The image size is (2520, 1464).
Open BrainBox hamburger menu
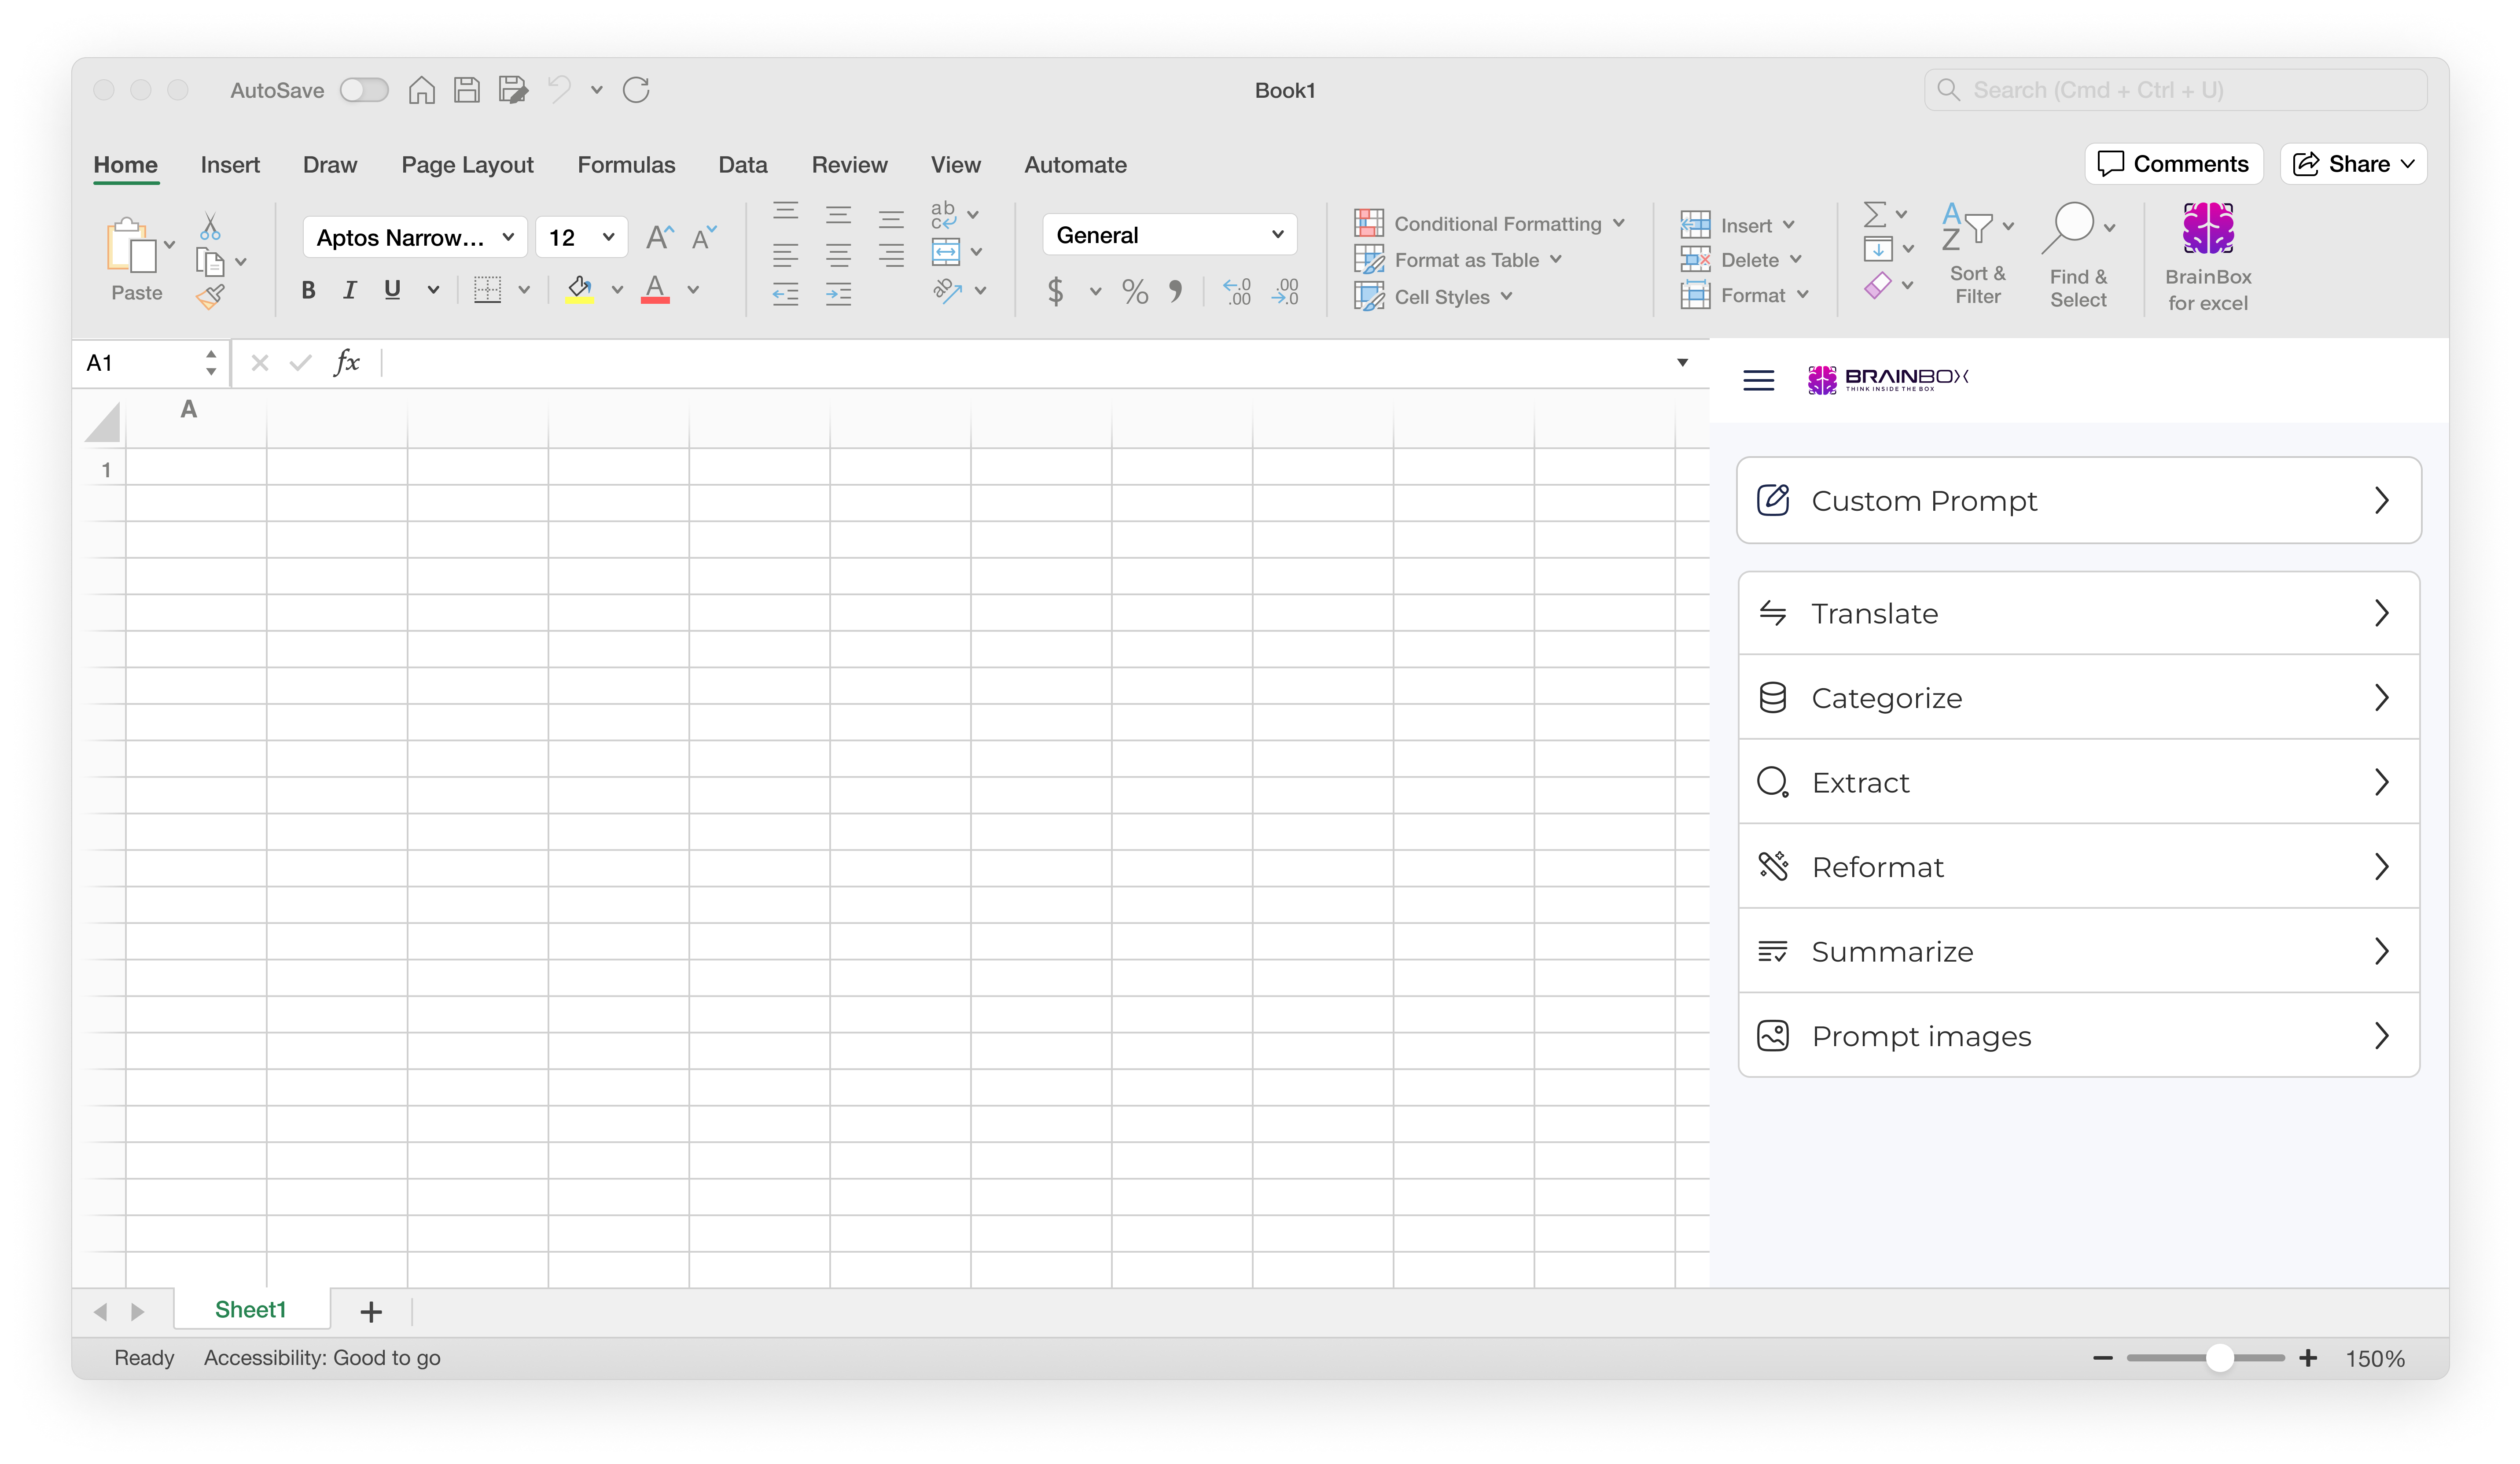pyautogui.click(x=1758, y=380)
